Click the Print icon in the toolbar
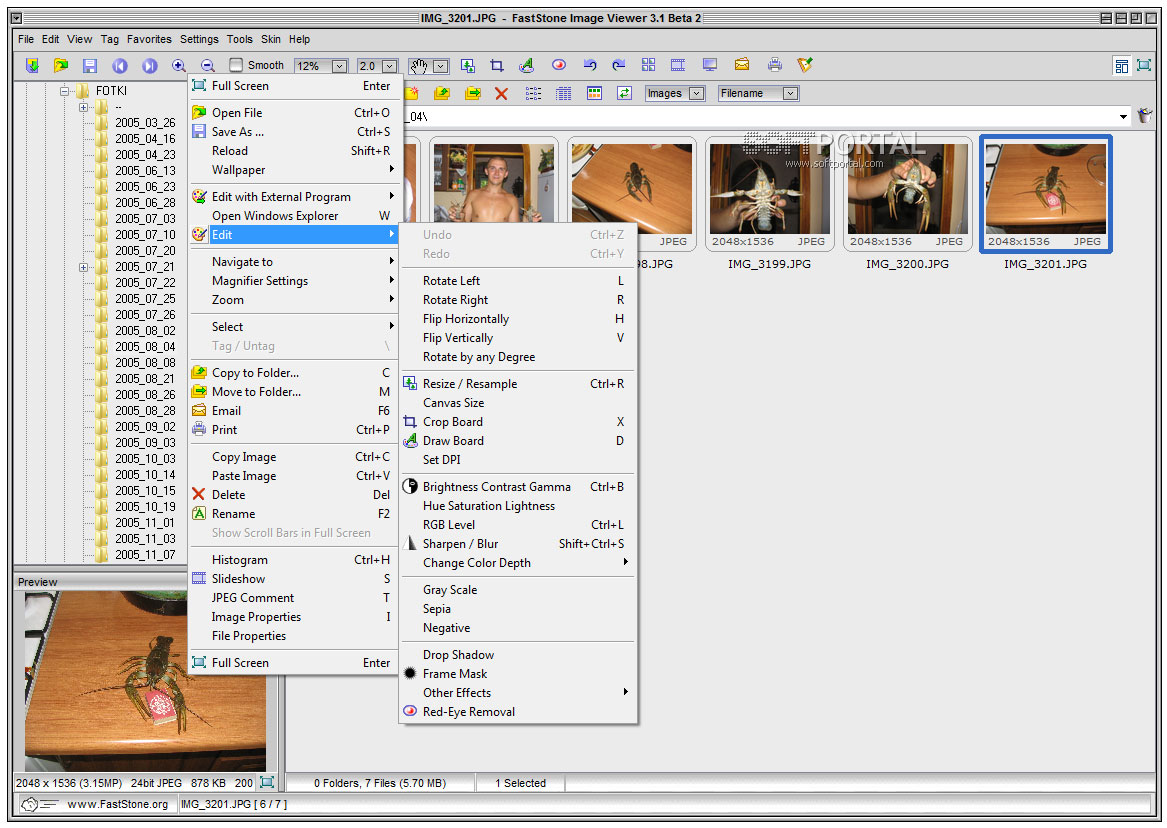 click(x=773, y=65)
